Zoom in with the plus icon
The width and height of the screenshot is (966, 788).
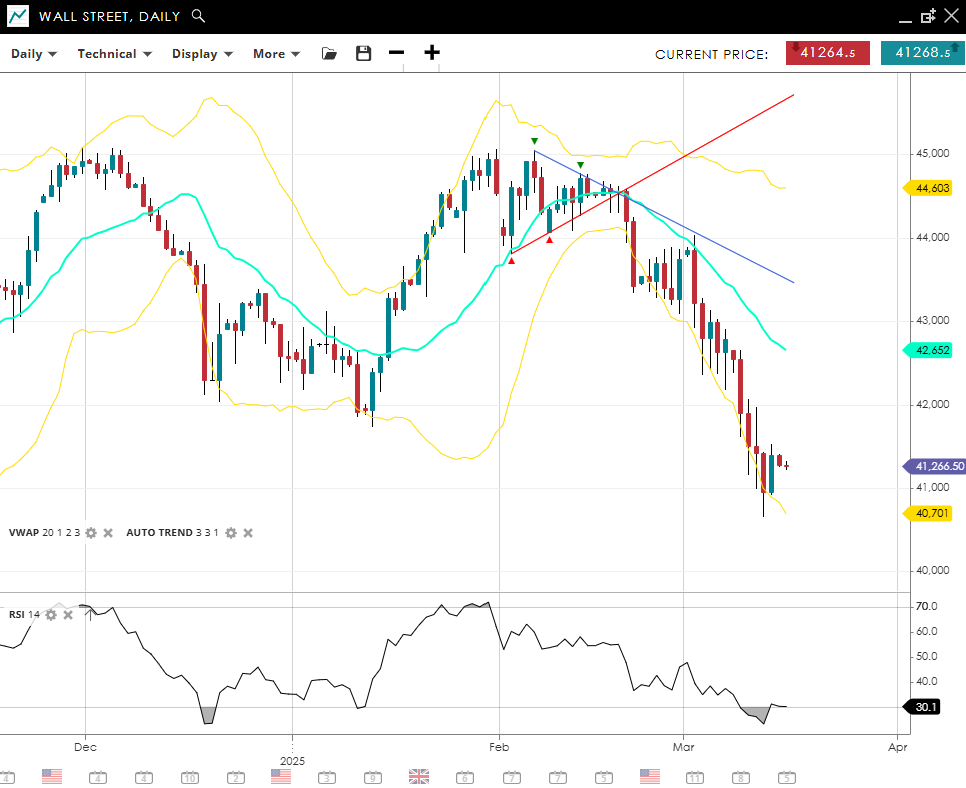coord(432,54)
